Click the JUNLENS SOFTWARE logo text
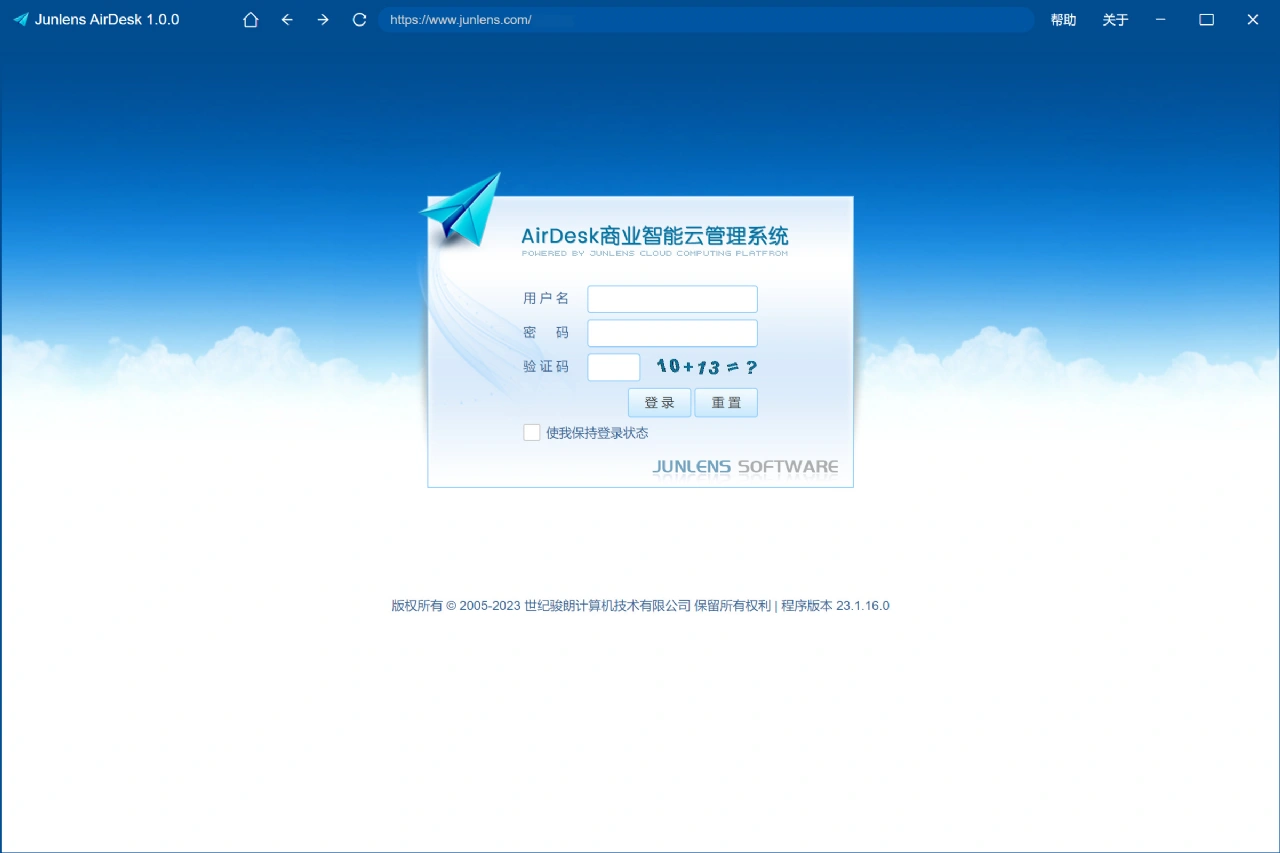The image size is (1280, 853). pos(745,467)
